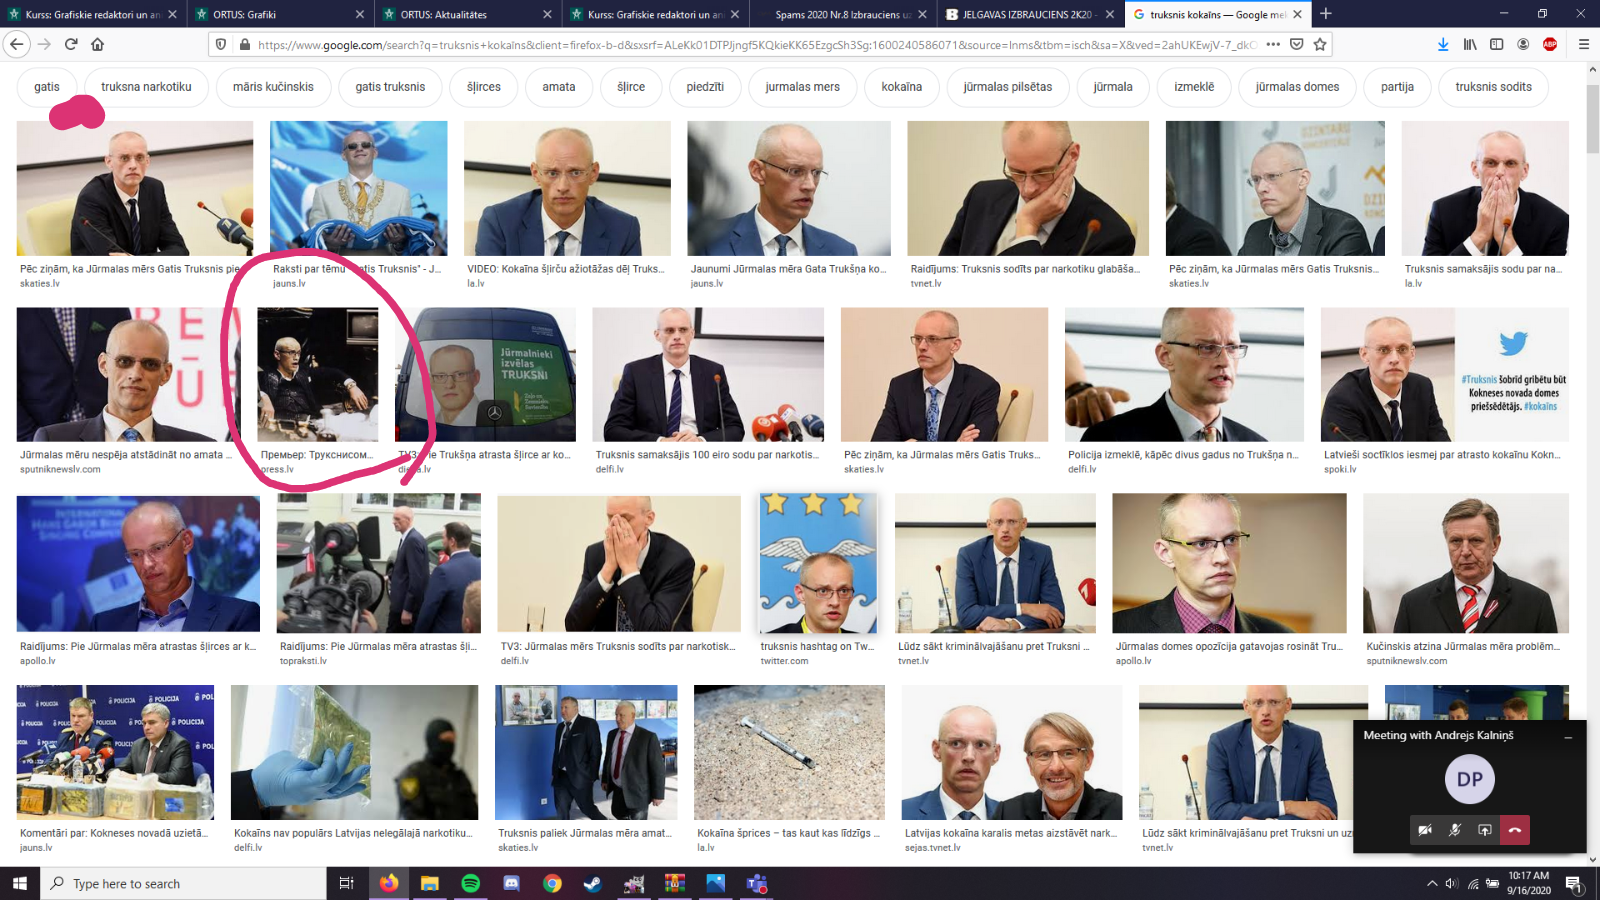Open the Adblock Plus extension icon
Viewport: 1600px width, 900px height.
[x=1550, y=44]
